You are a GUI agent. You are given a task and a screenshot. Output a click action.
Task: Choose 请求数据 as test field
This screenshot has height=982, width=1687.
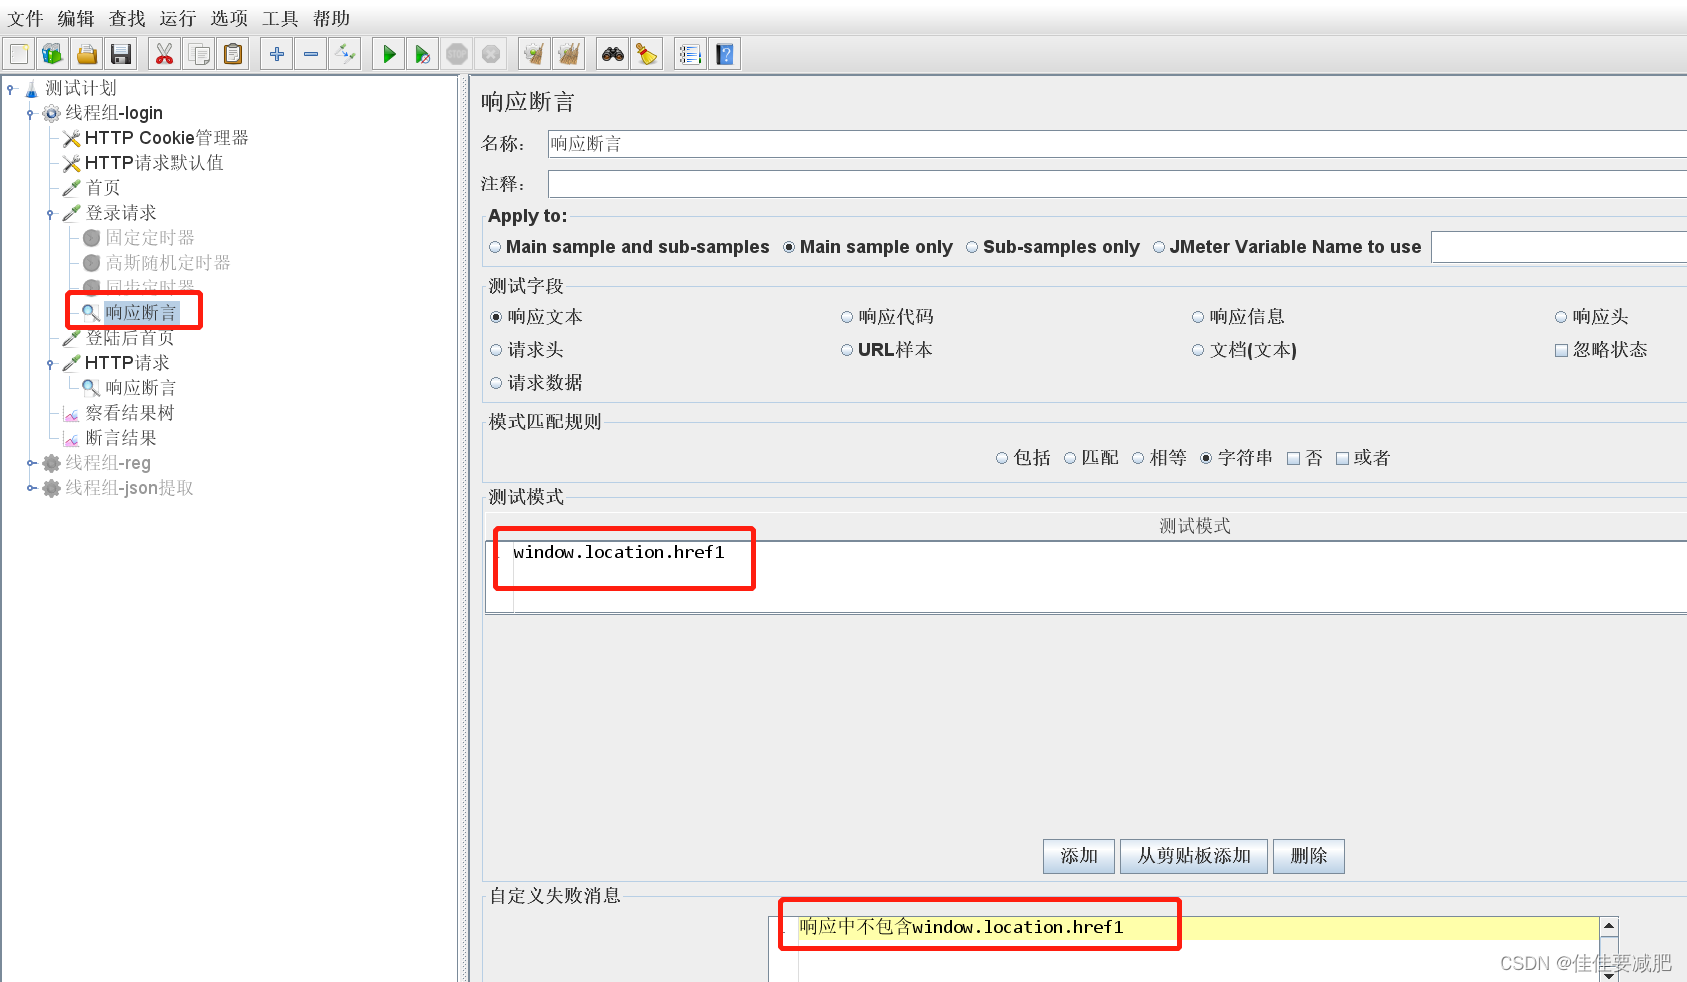point(536,383)
